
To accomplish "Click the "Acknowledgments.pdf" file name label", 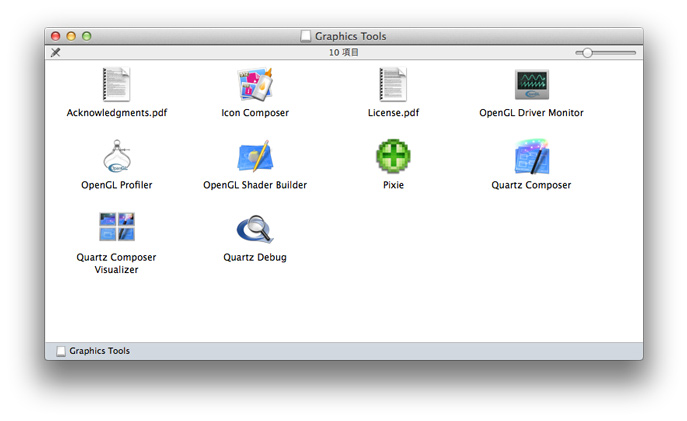I will [x=117, y=113].
